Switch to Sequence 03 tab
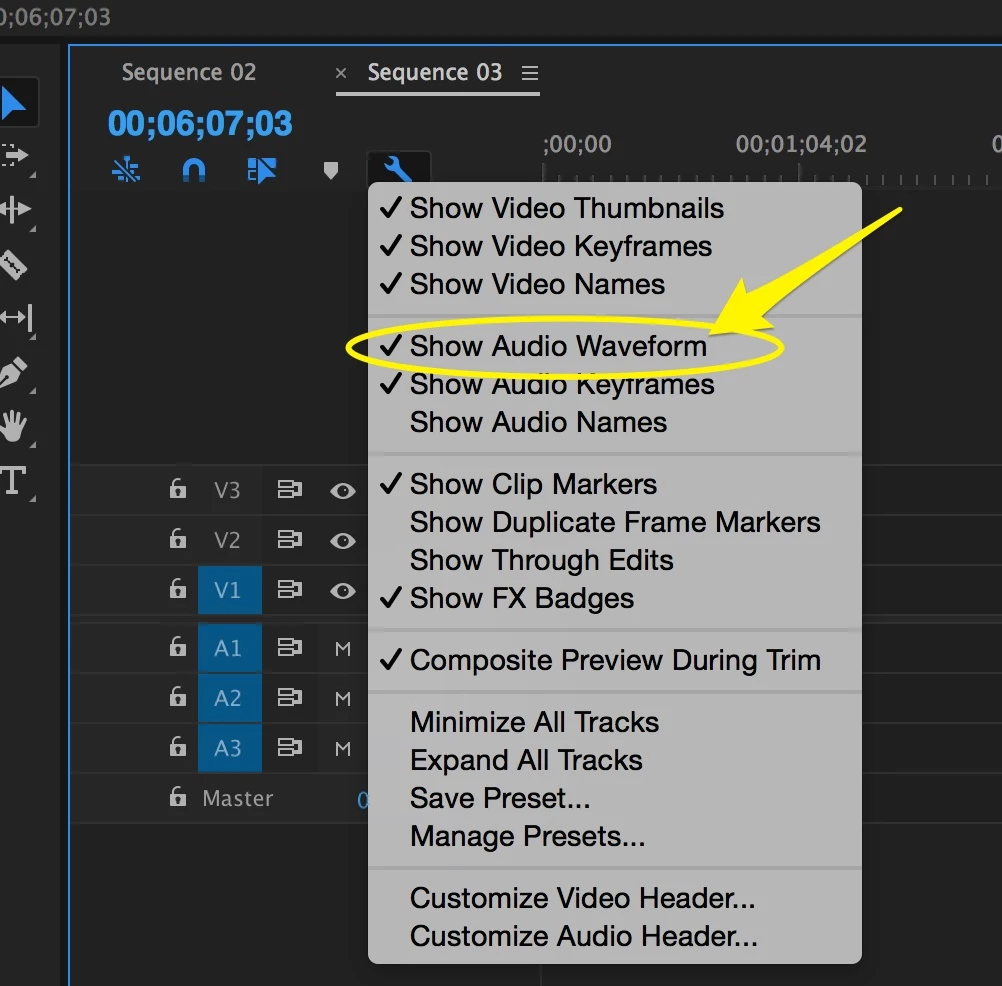This screenshot has height=986, width=1002. [x=435, y=72]
